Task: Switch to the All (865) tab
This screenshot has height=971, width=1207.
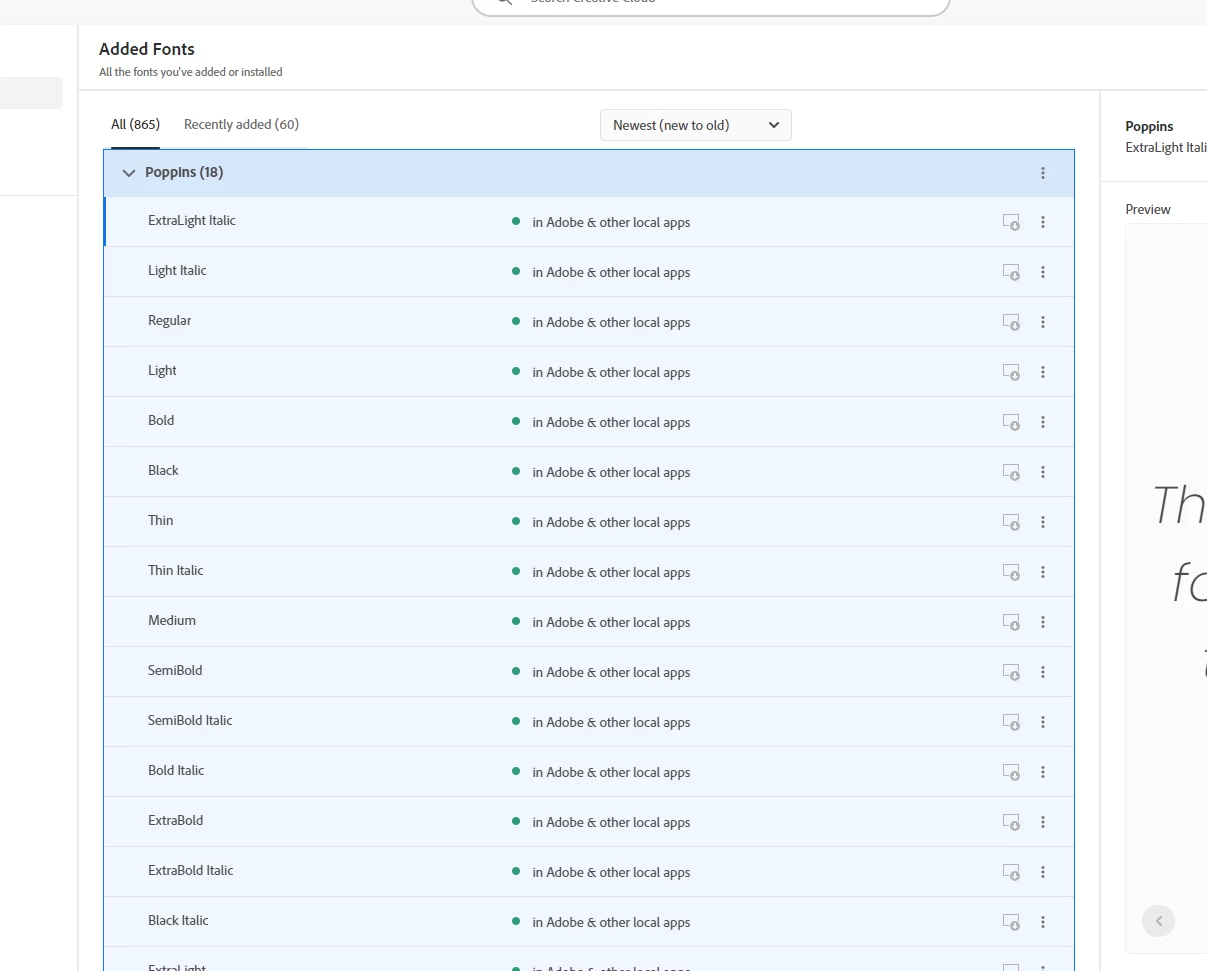Action: [x=135, y=125]
